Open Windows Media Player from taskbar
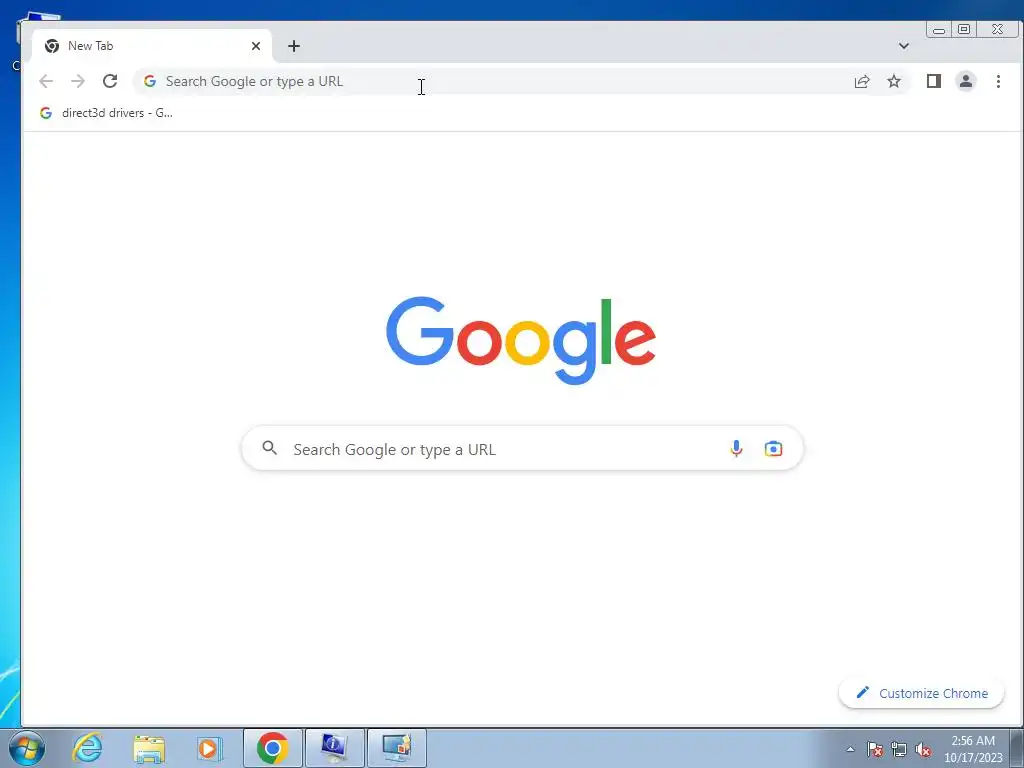Image resolution: width=1024 pixels, height=768 pixels. [210, 748]
